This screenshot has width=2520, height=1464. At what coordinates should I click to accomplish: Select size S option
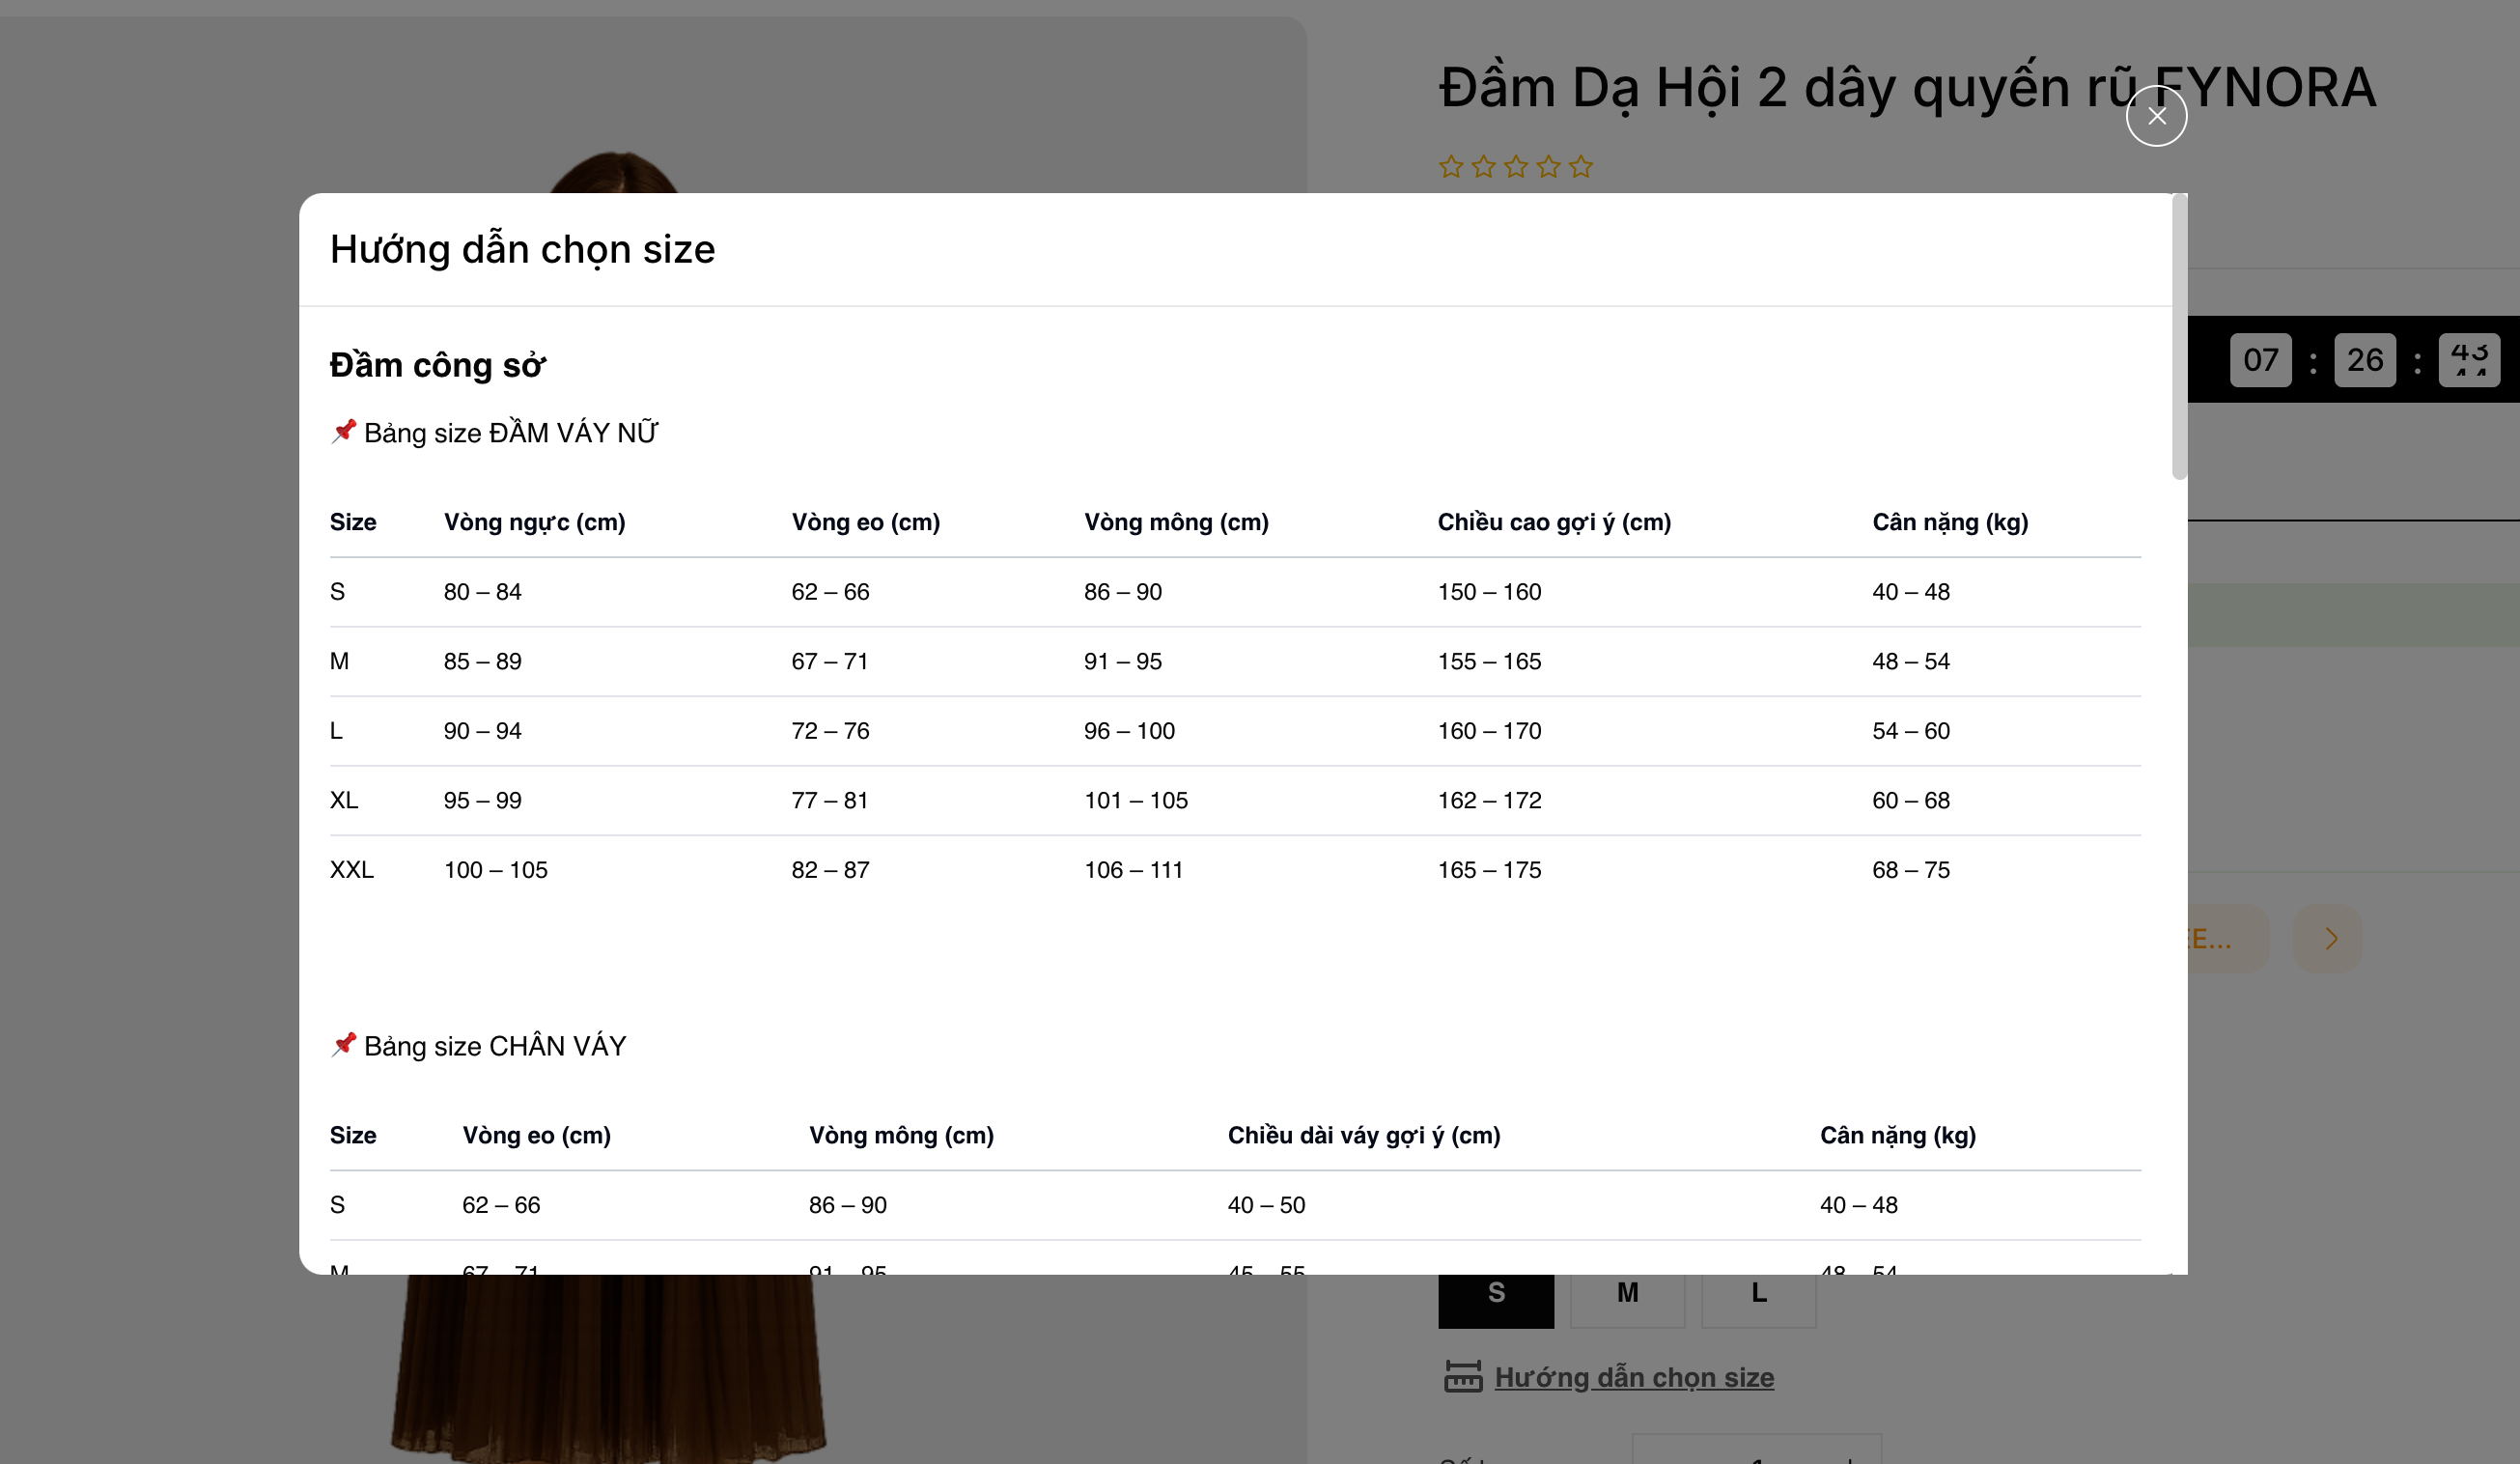click(x=1496, y=1296)
